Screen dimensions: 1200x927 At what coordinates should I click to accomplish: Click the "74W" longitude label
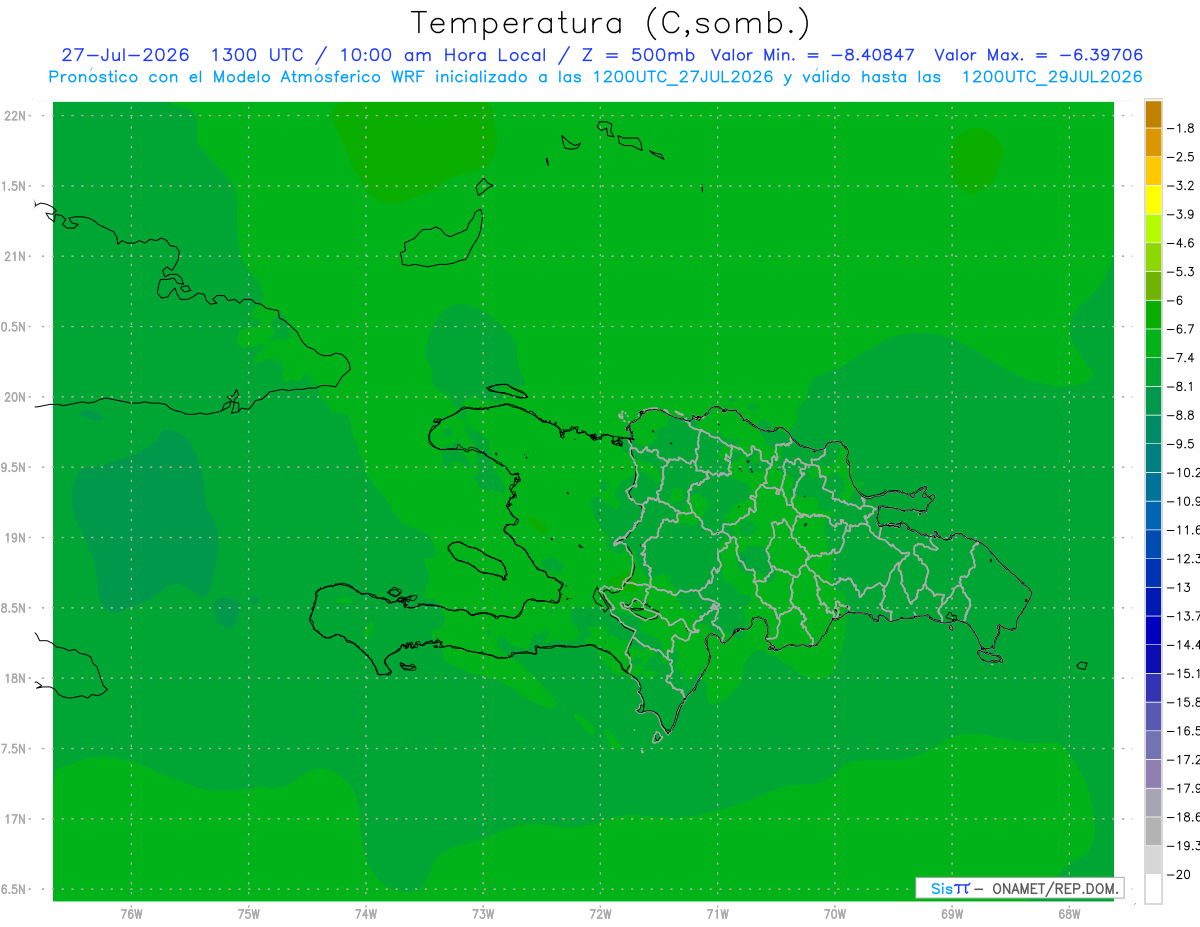pos(366,914)
